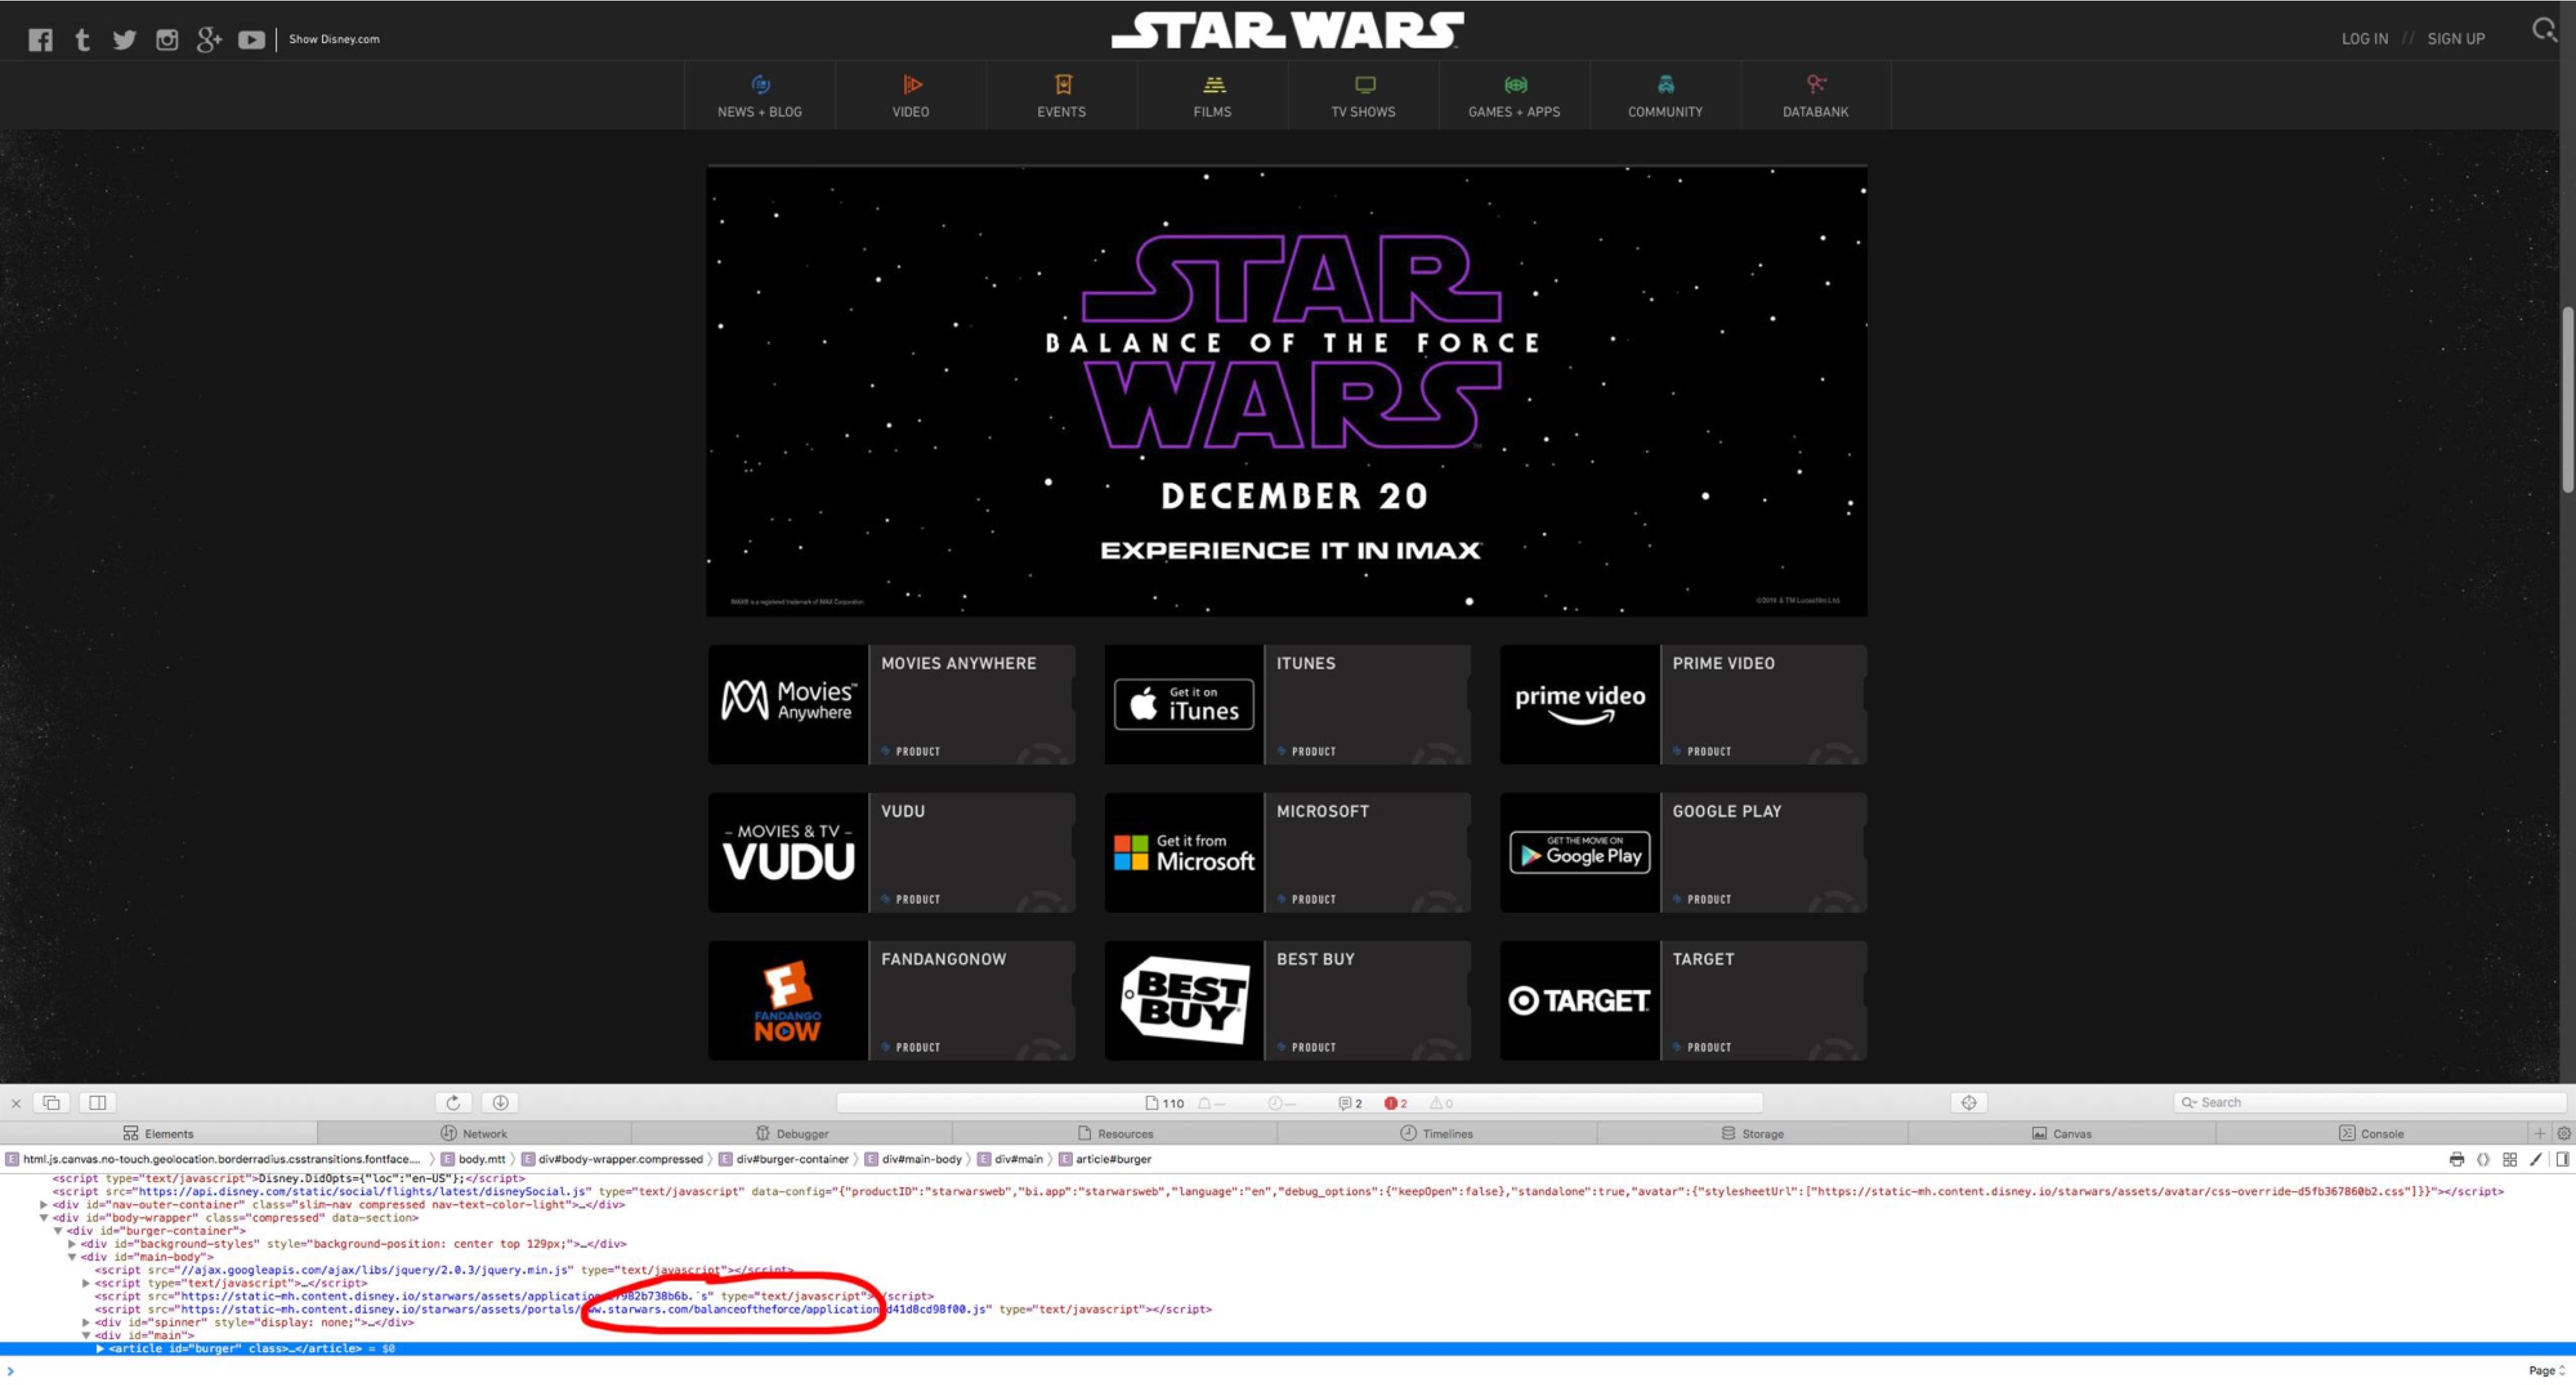Click the search magnifier on the site header

(x=2544, y=30)
